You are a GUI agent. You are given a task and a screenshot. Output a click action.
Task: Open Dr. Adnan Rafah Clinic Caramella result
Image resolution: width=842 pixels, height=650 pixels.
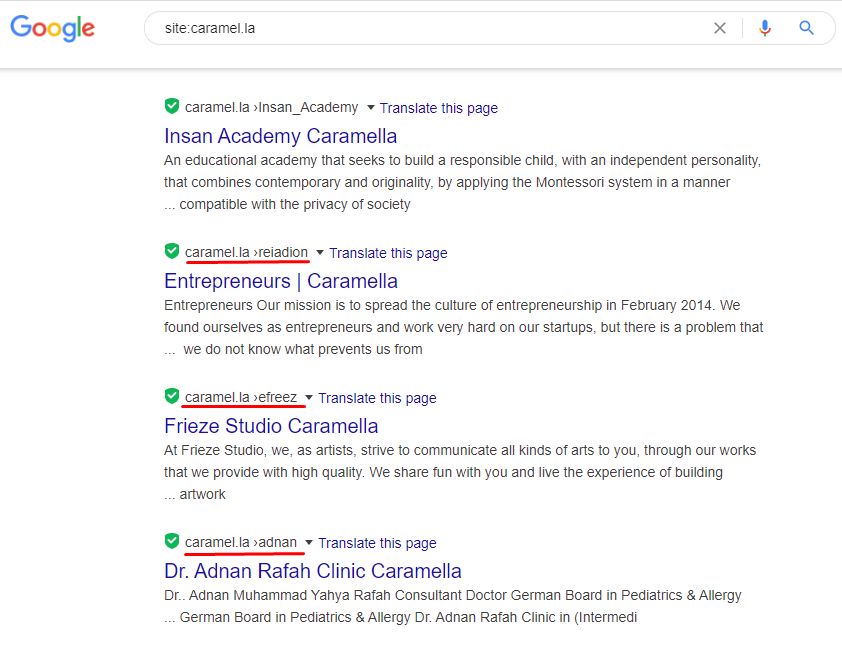313,571
